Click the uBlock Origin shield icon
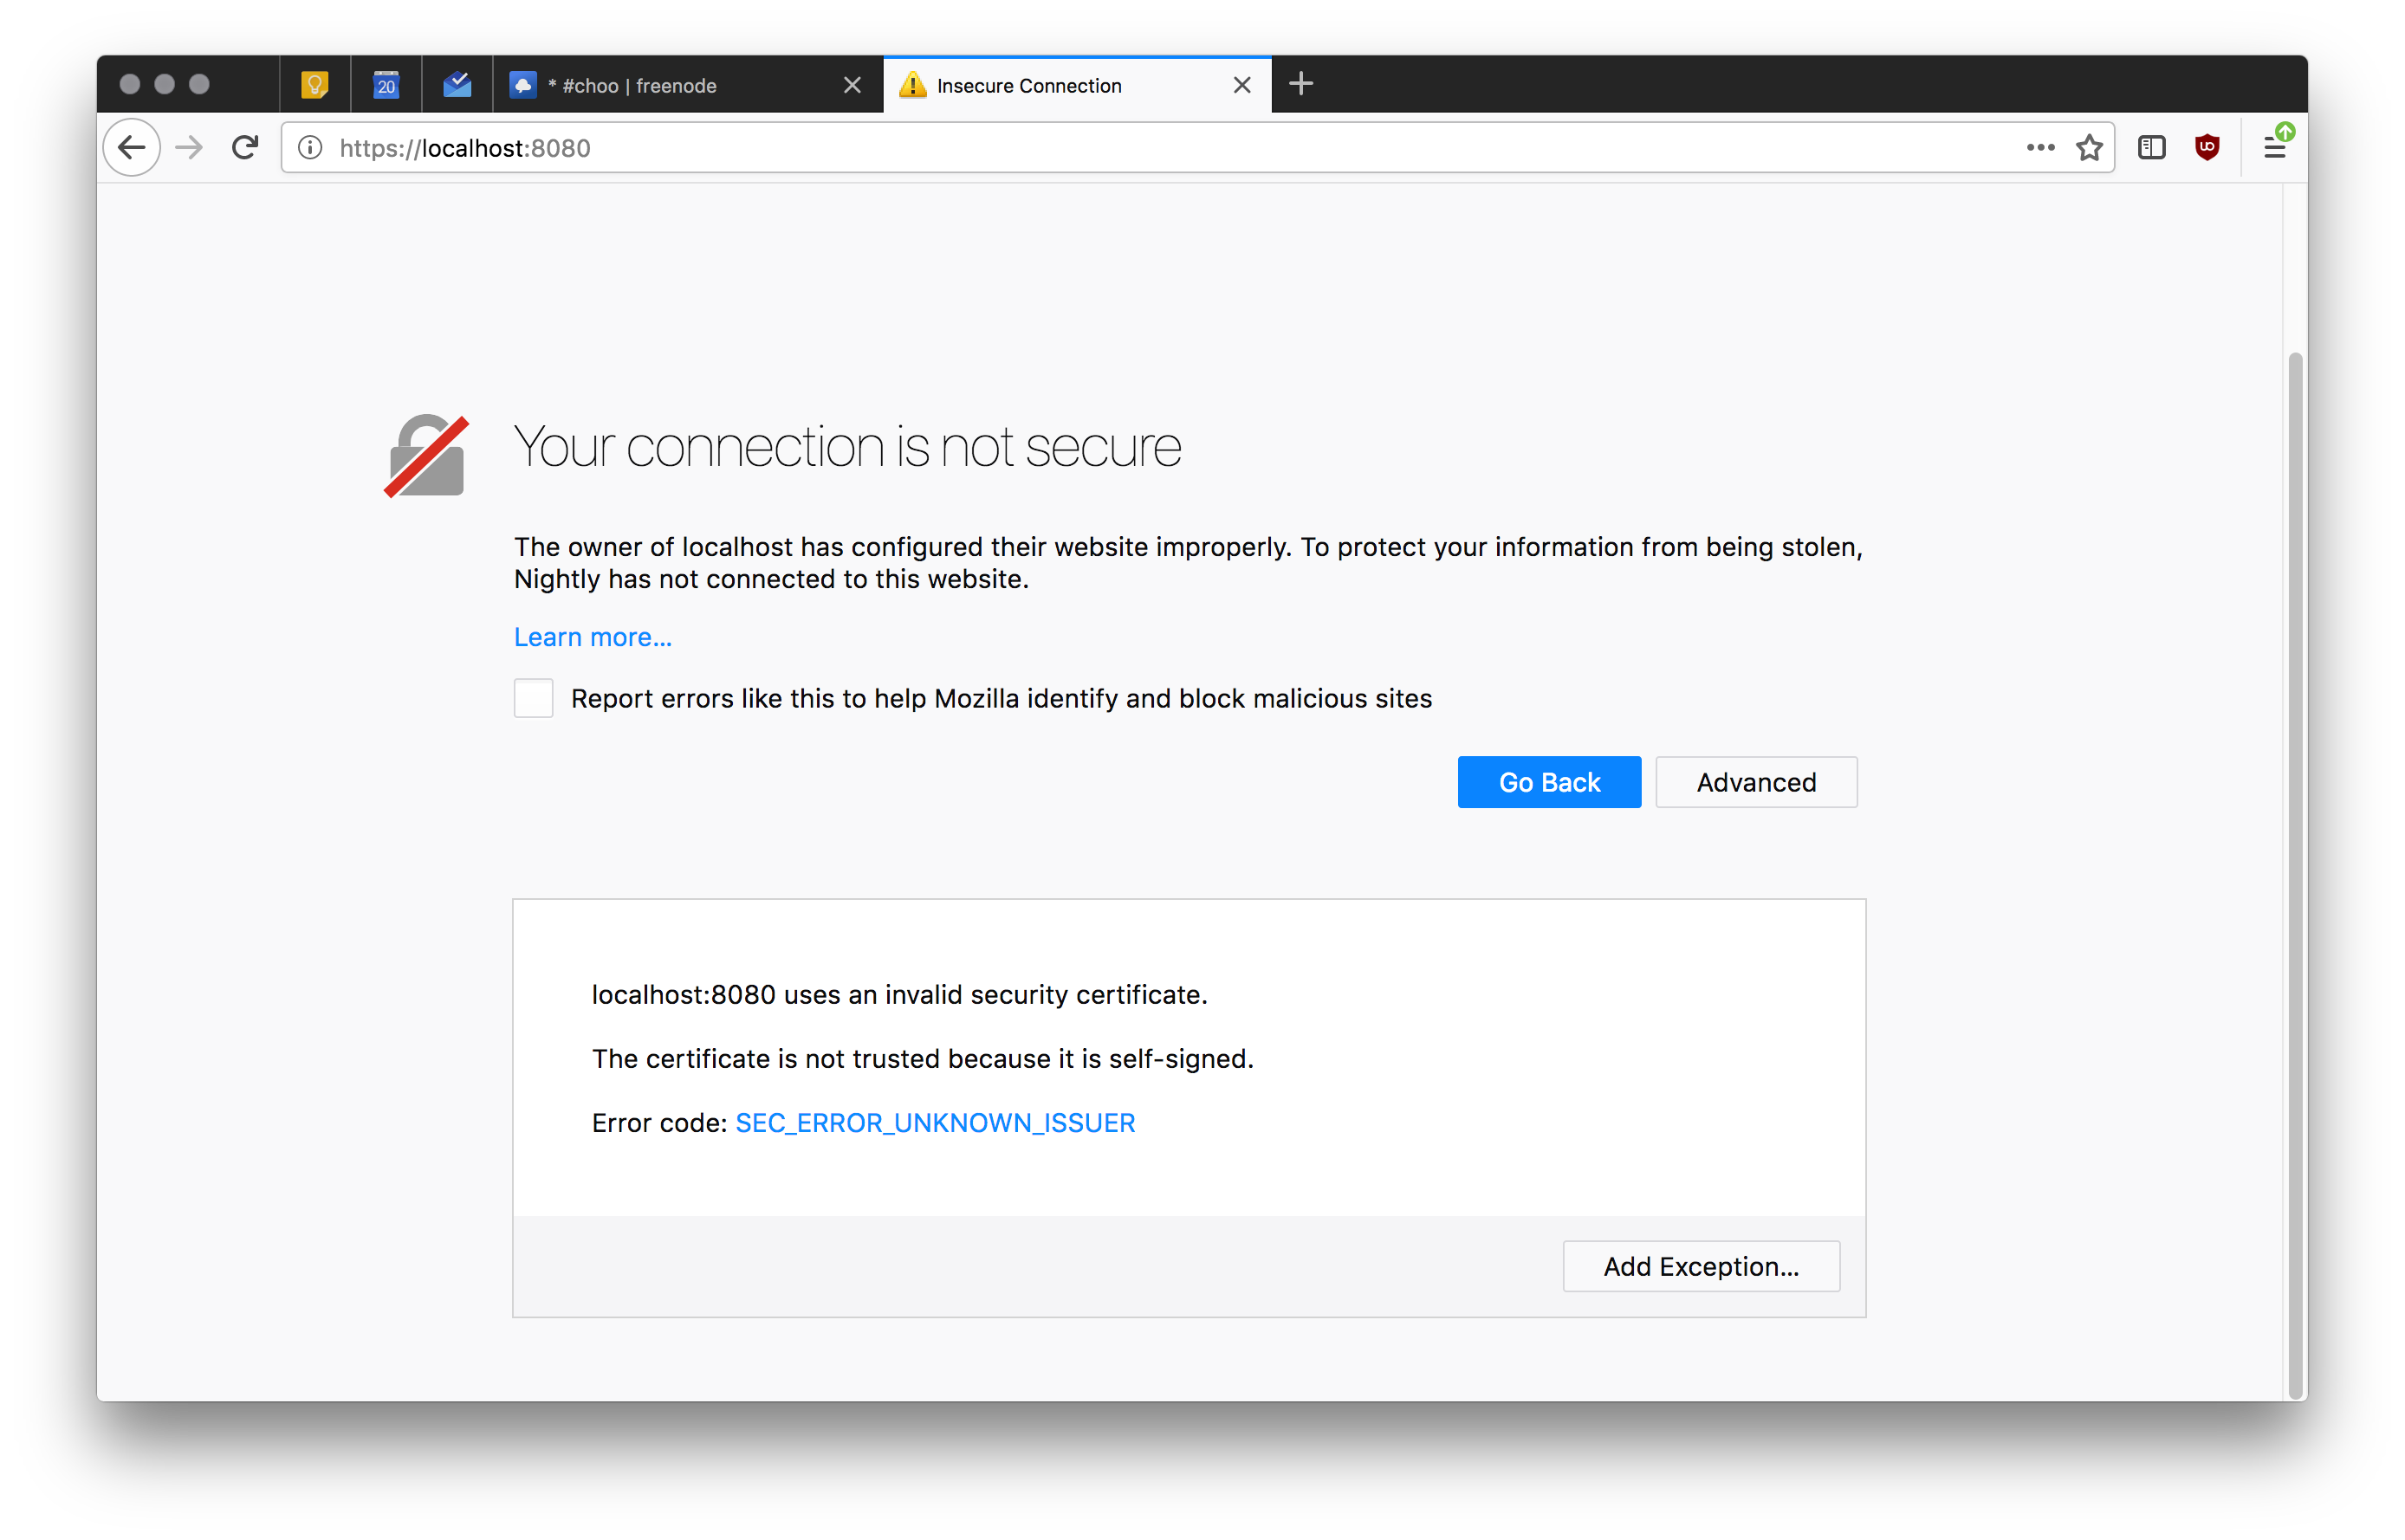2405x1540 pixels. coord(2207,147)
